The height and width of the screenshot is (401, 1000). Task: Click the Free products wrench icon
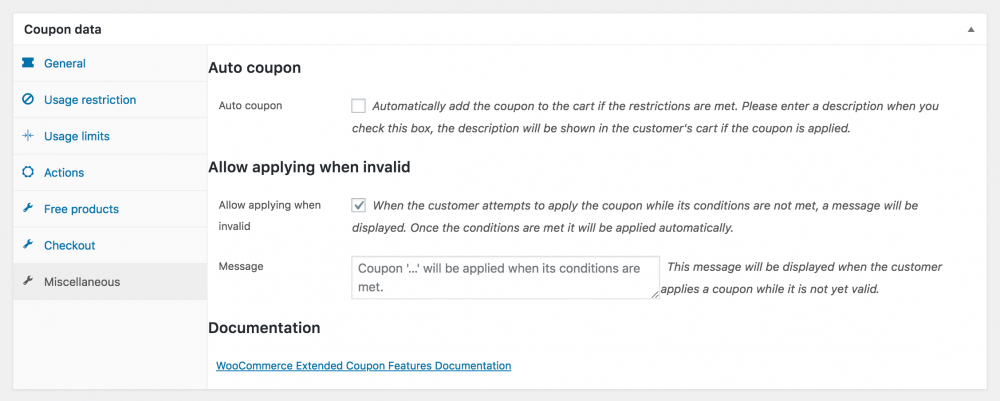(28, 209)
